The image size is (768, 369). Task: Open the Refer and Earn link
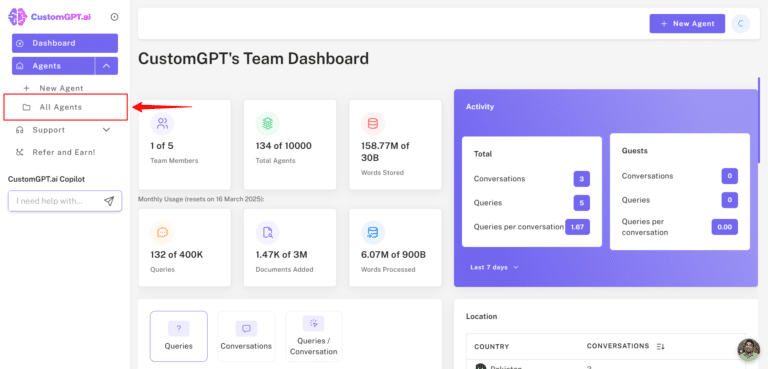tap(64, 152)
